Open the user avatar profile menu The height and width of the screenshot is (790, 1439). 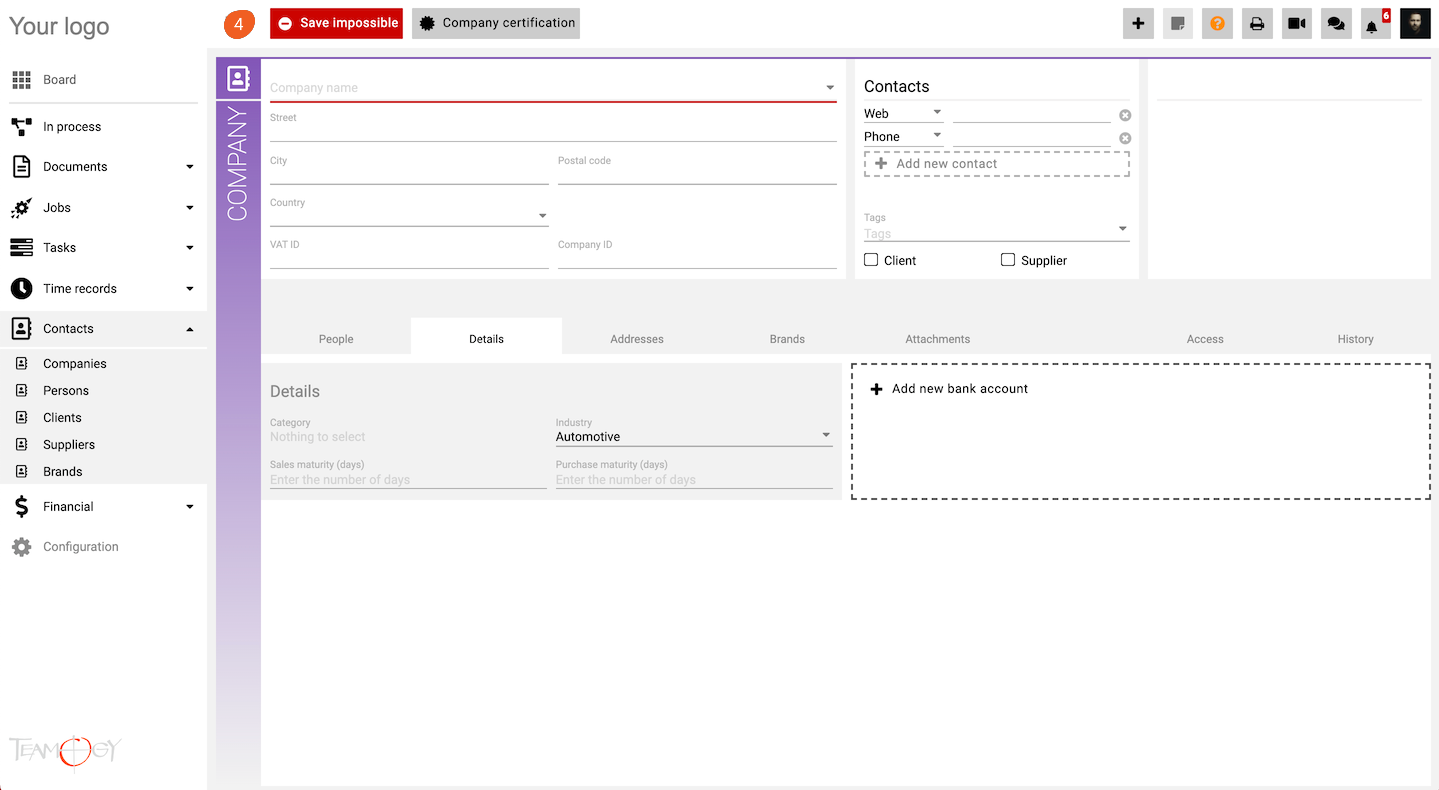coord(1415,24)
